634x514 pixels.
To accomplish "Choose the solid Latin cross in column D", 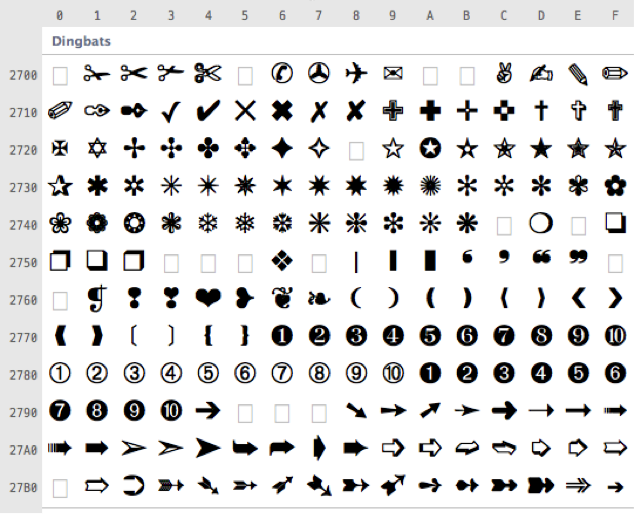I will pos(541,111).
